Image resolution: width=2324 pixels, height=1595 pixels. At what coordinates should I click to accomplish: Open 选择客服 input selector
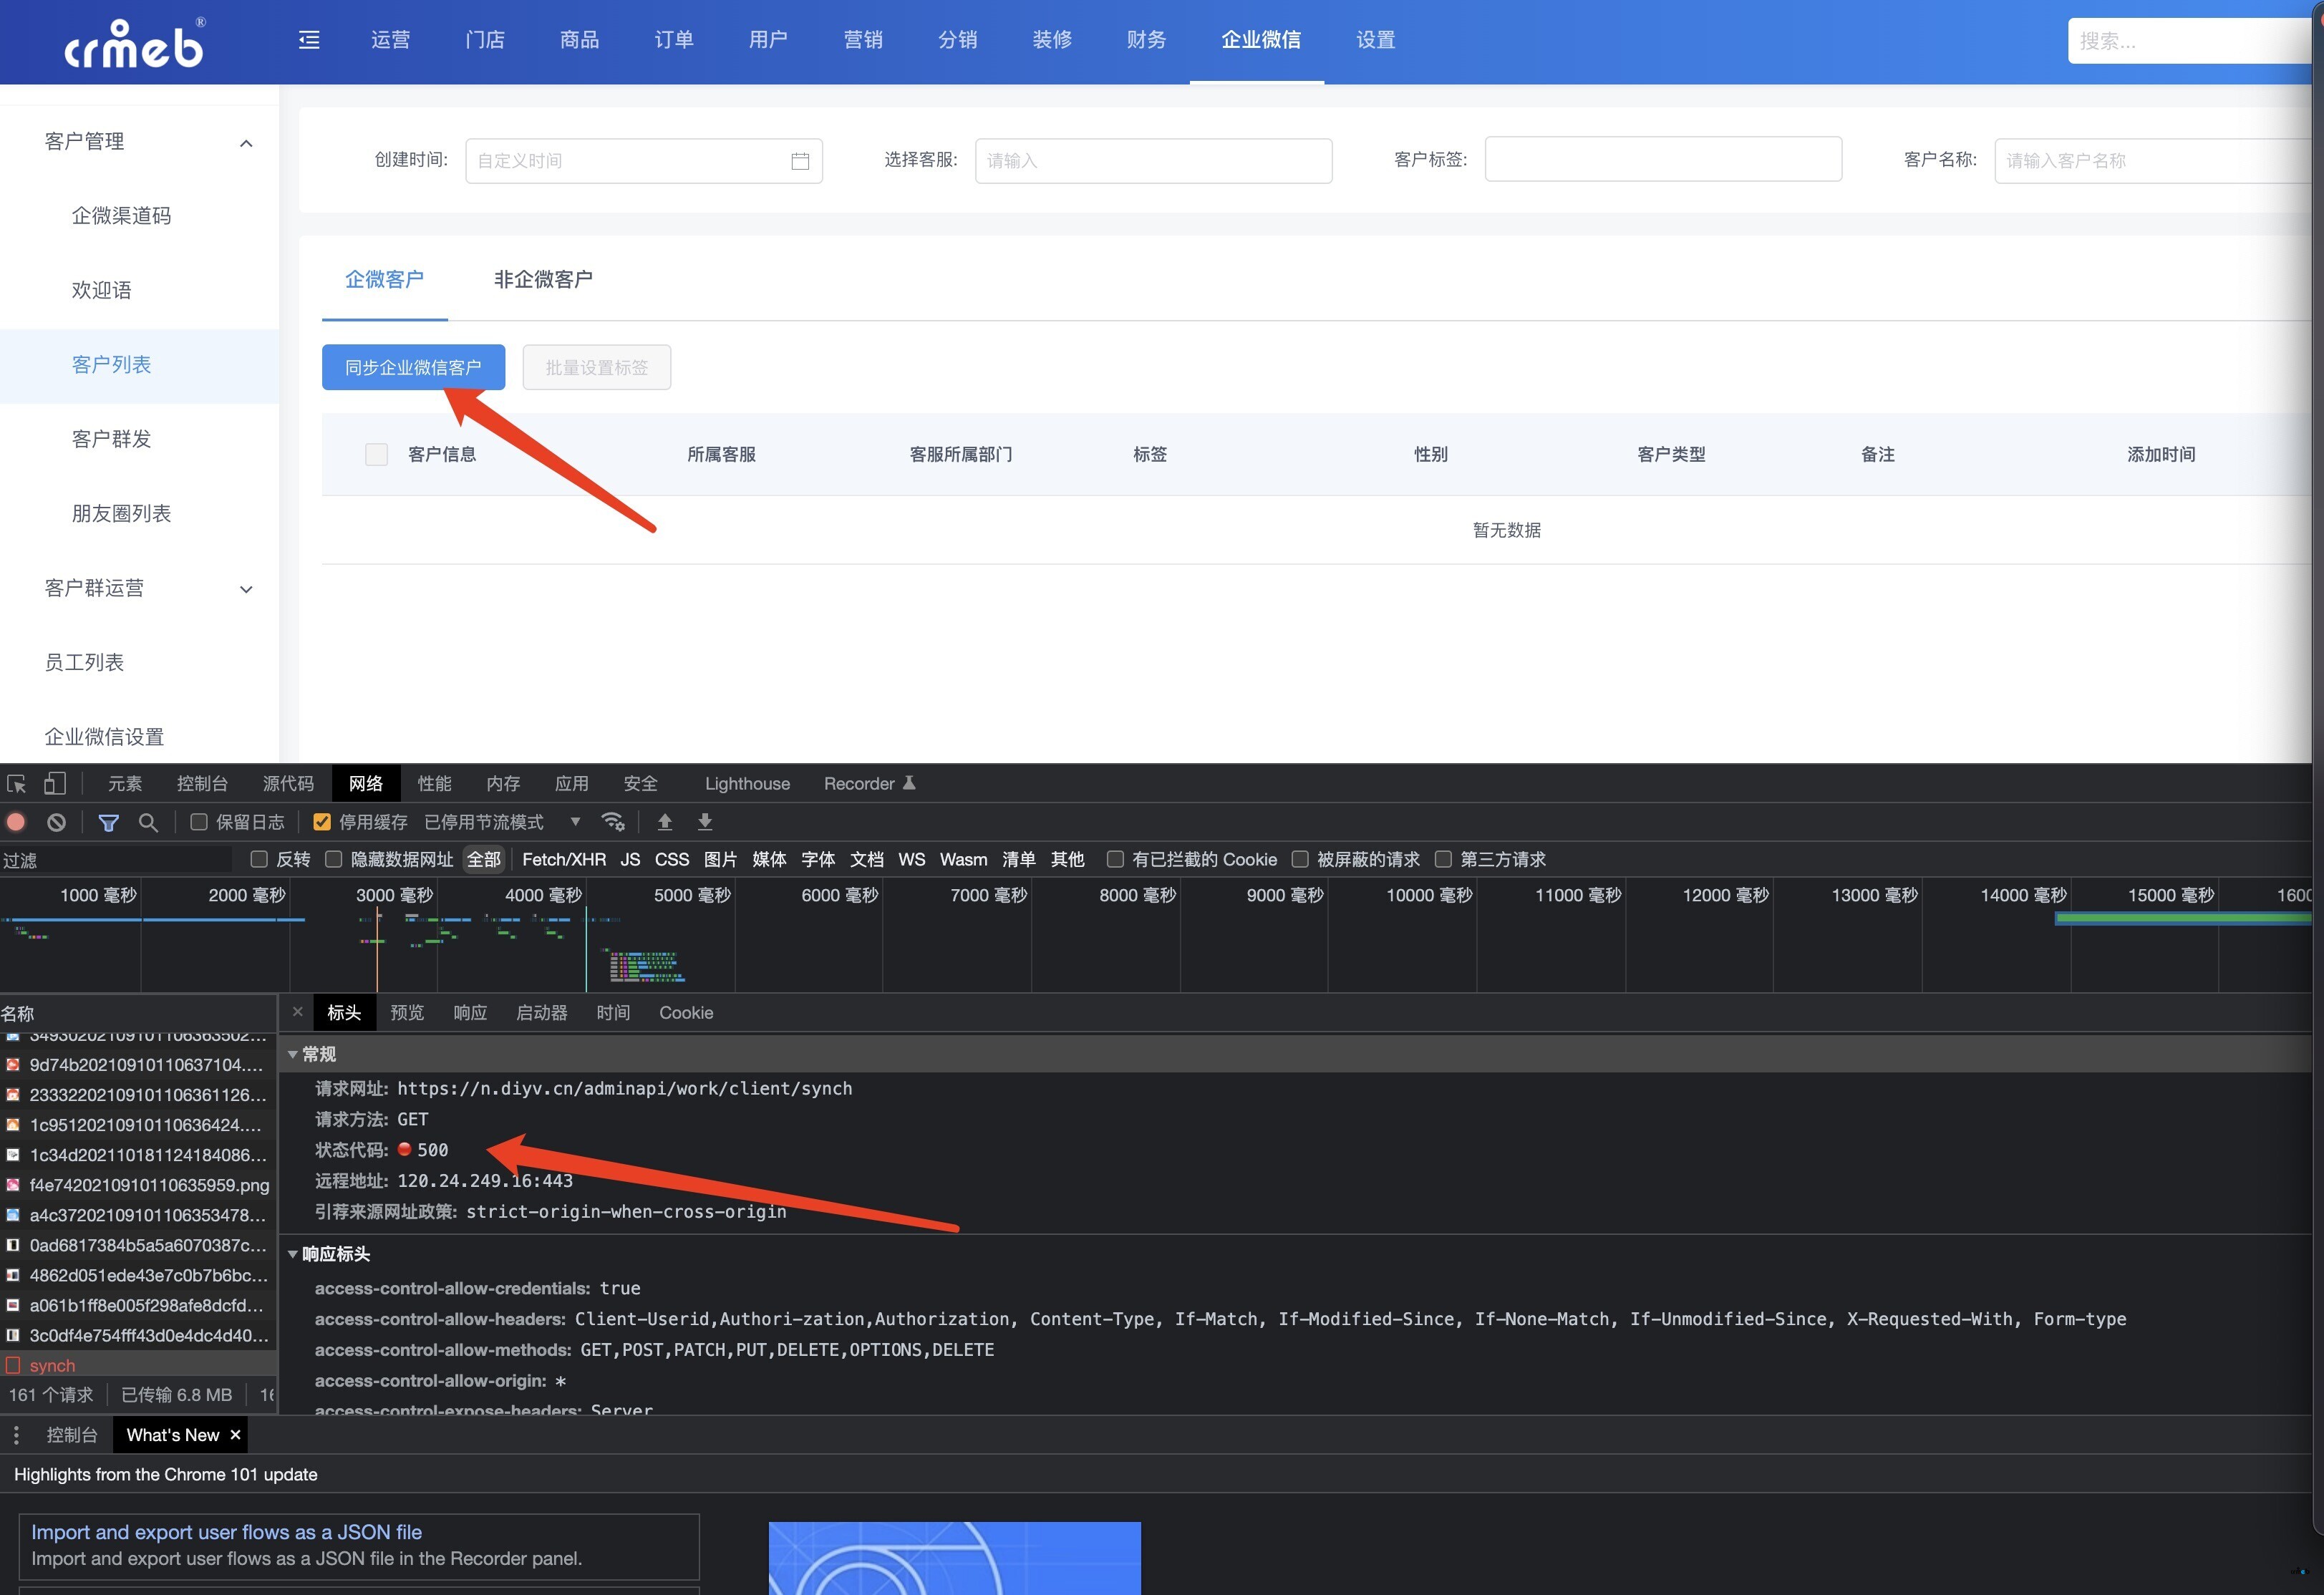tap(1153, 161)
